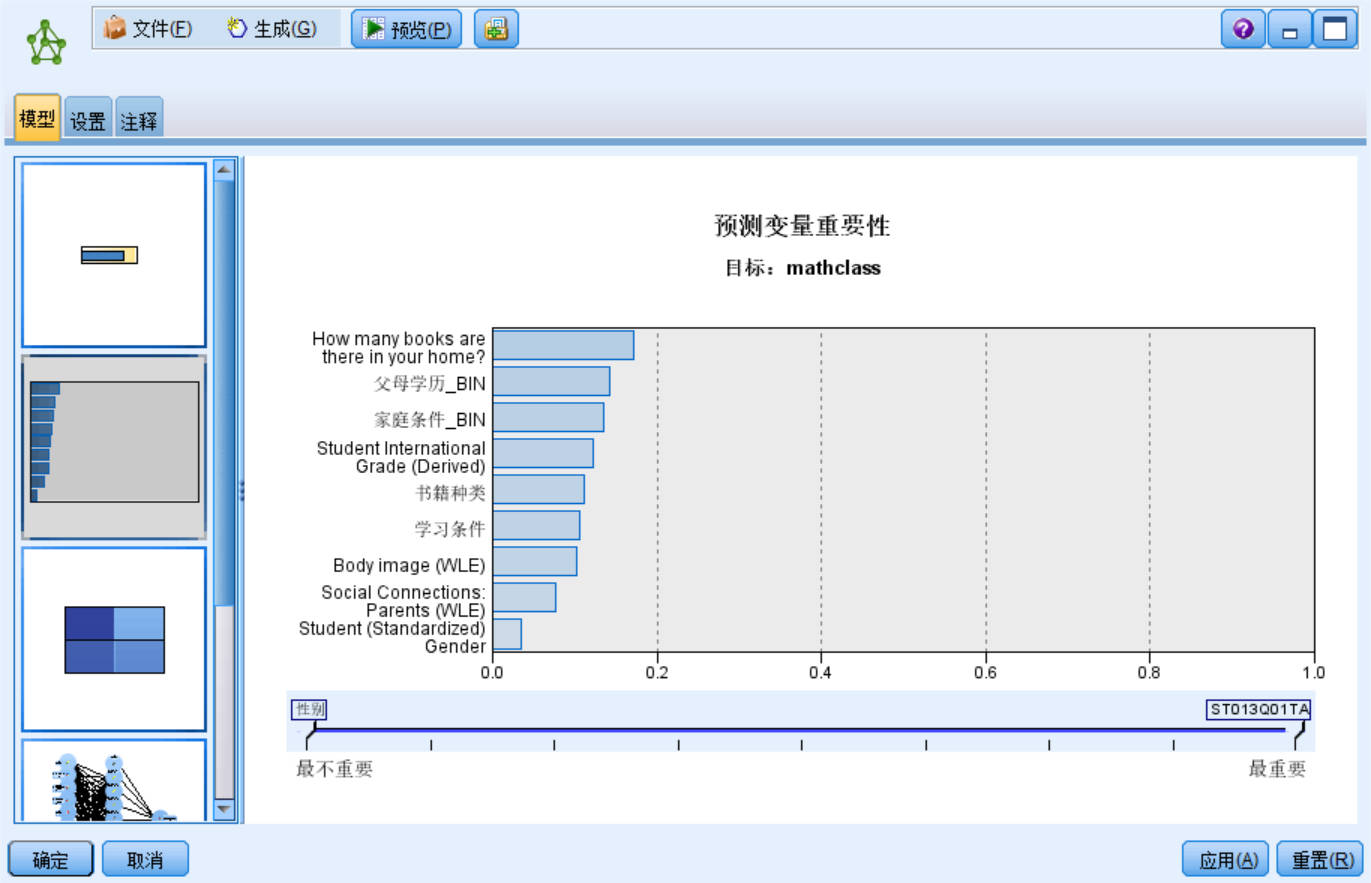
Task: Click the 预览(P) button
Action: 406,29
